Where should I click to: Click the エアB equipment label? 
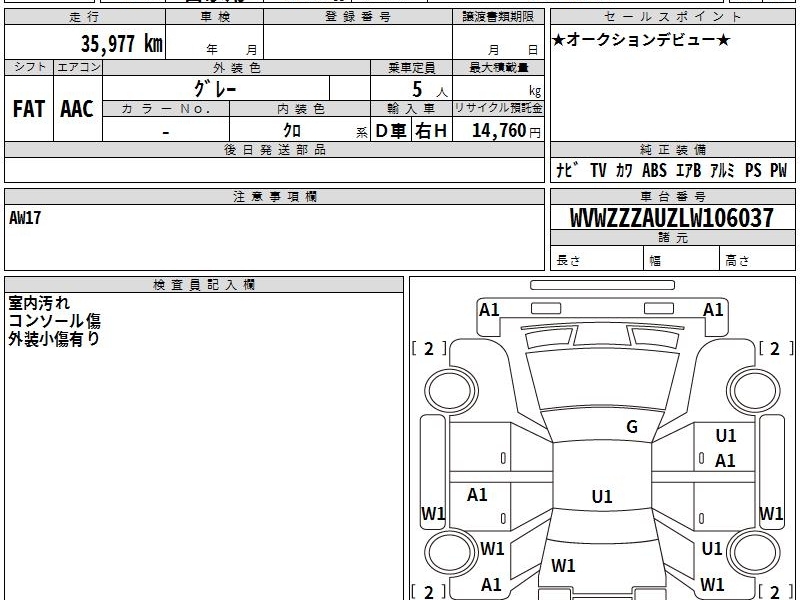[x=688, y=170]
